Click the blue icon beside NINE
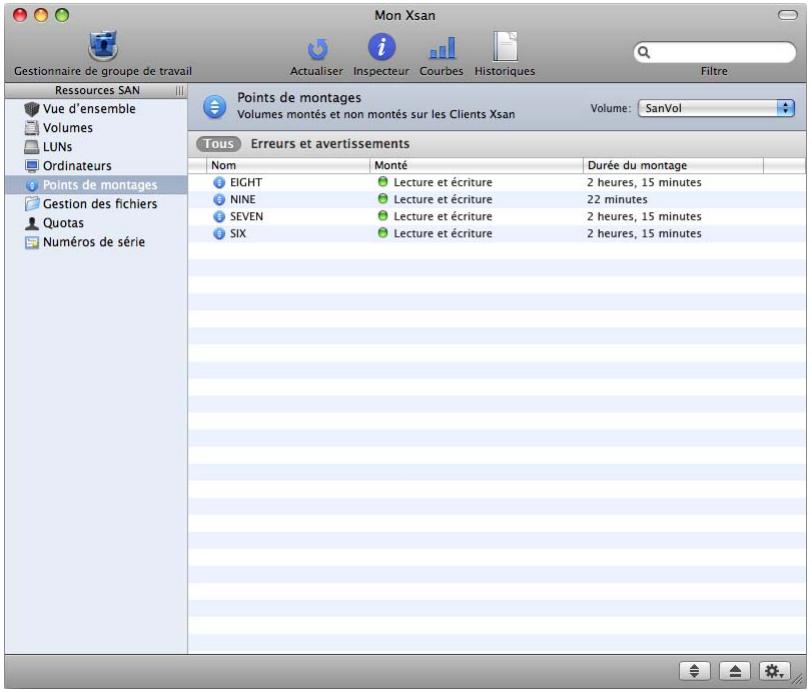This screenshot has width=812, height=692. [219, 199]
